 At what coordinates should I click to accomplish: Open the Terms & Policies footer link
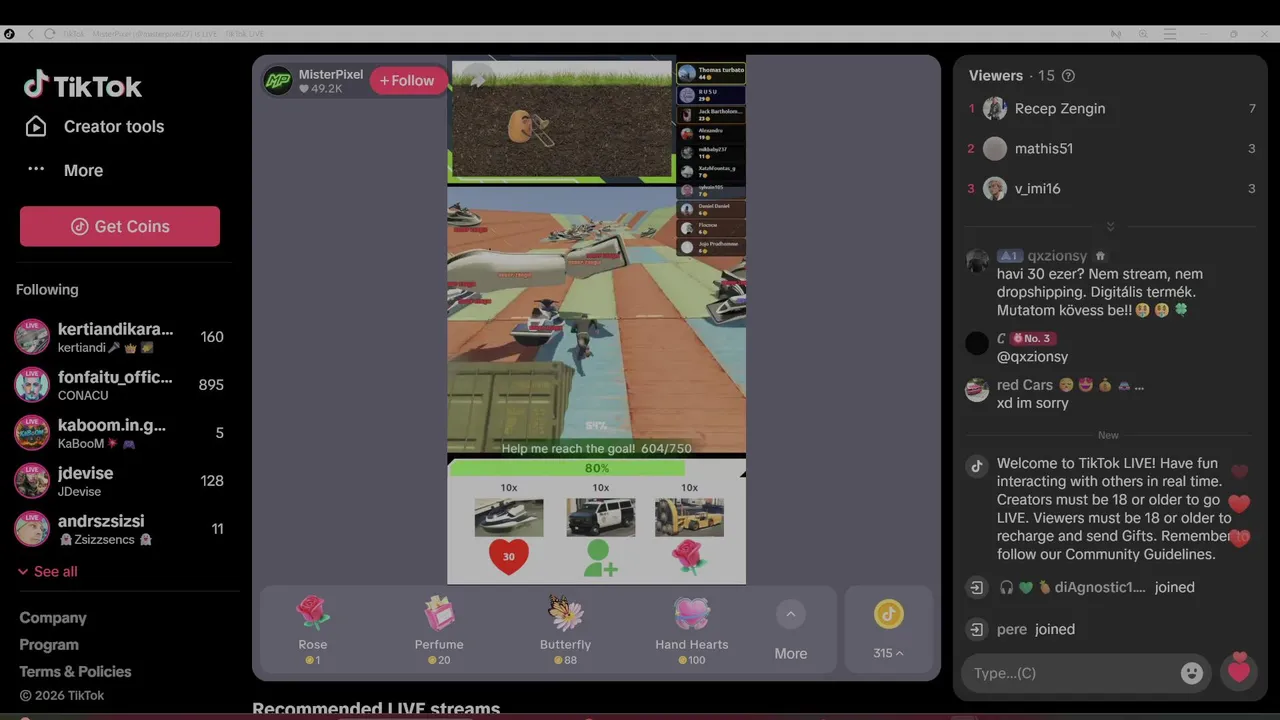(75, 672)
